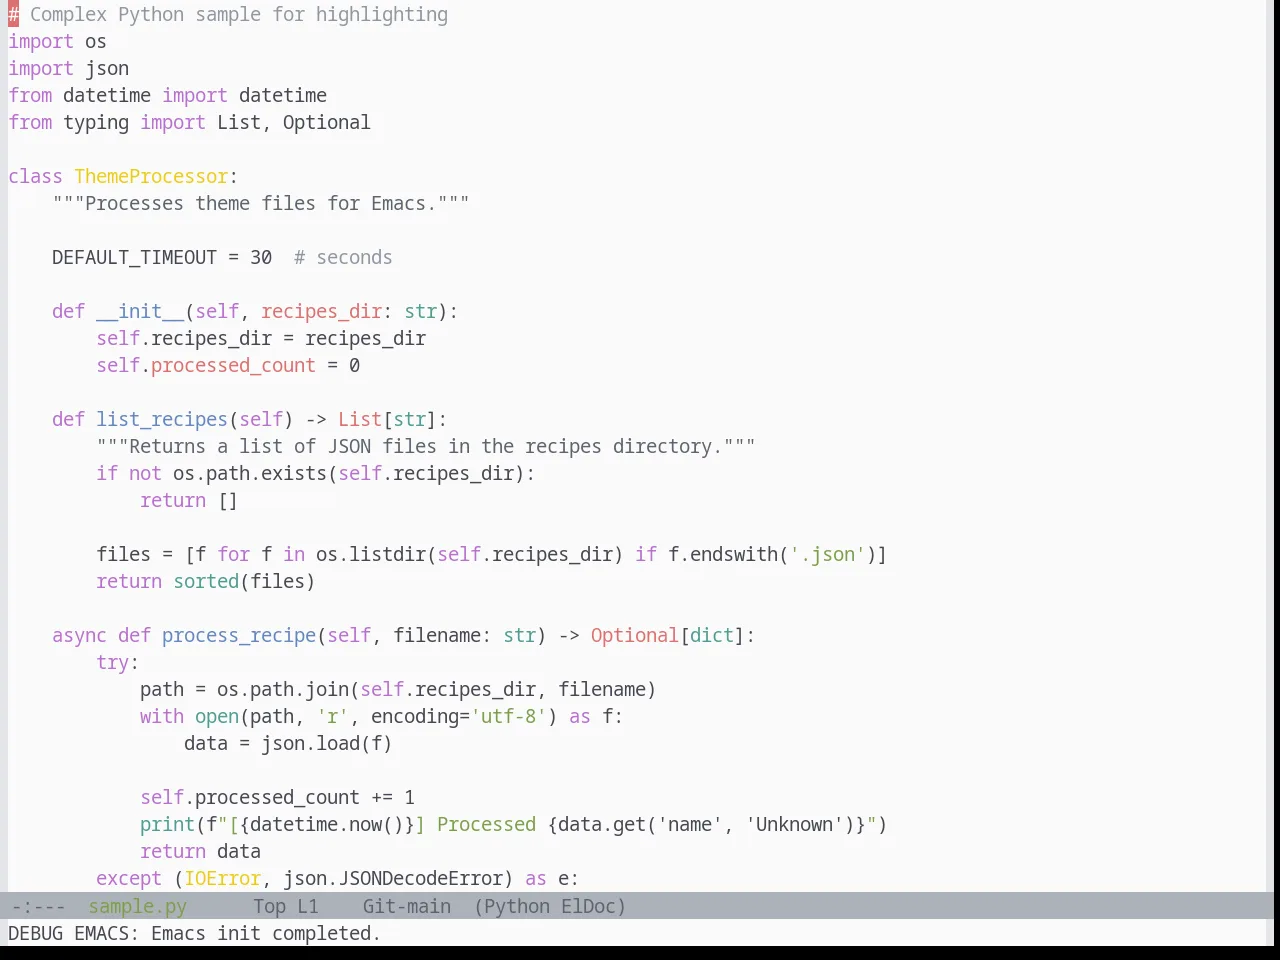Click 'Optional' return type annotation
The width and height of the screenshot is (1280, 960).
pyautogui.click(x=634, y=636)
